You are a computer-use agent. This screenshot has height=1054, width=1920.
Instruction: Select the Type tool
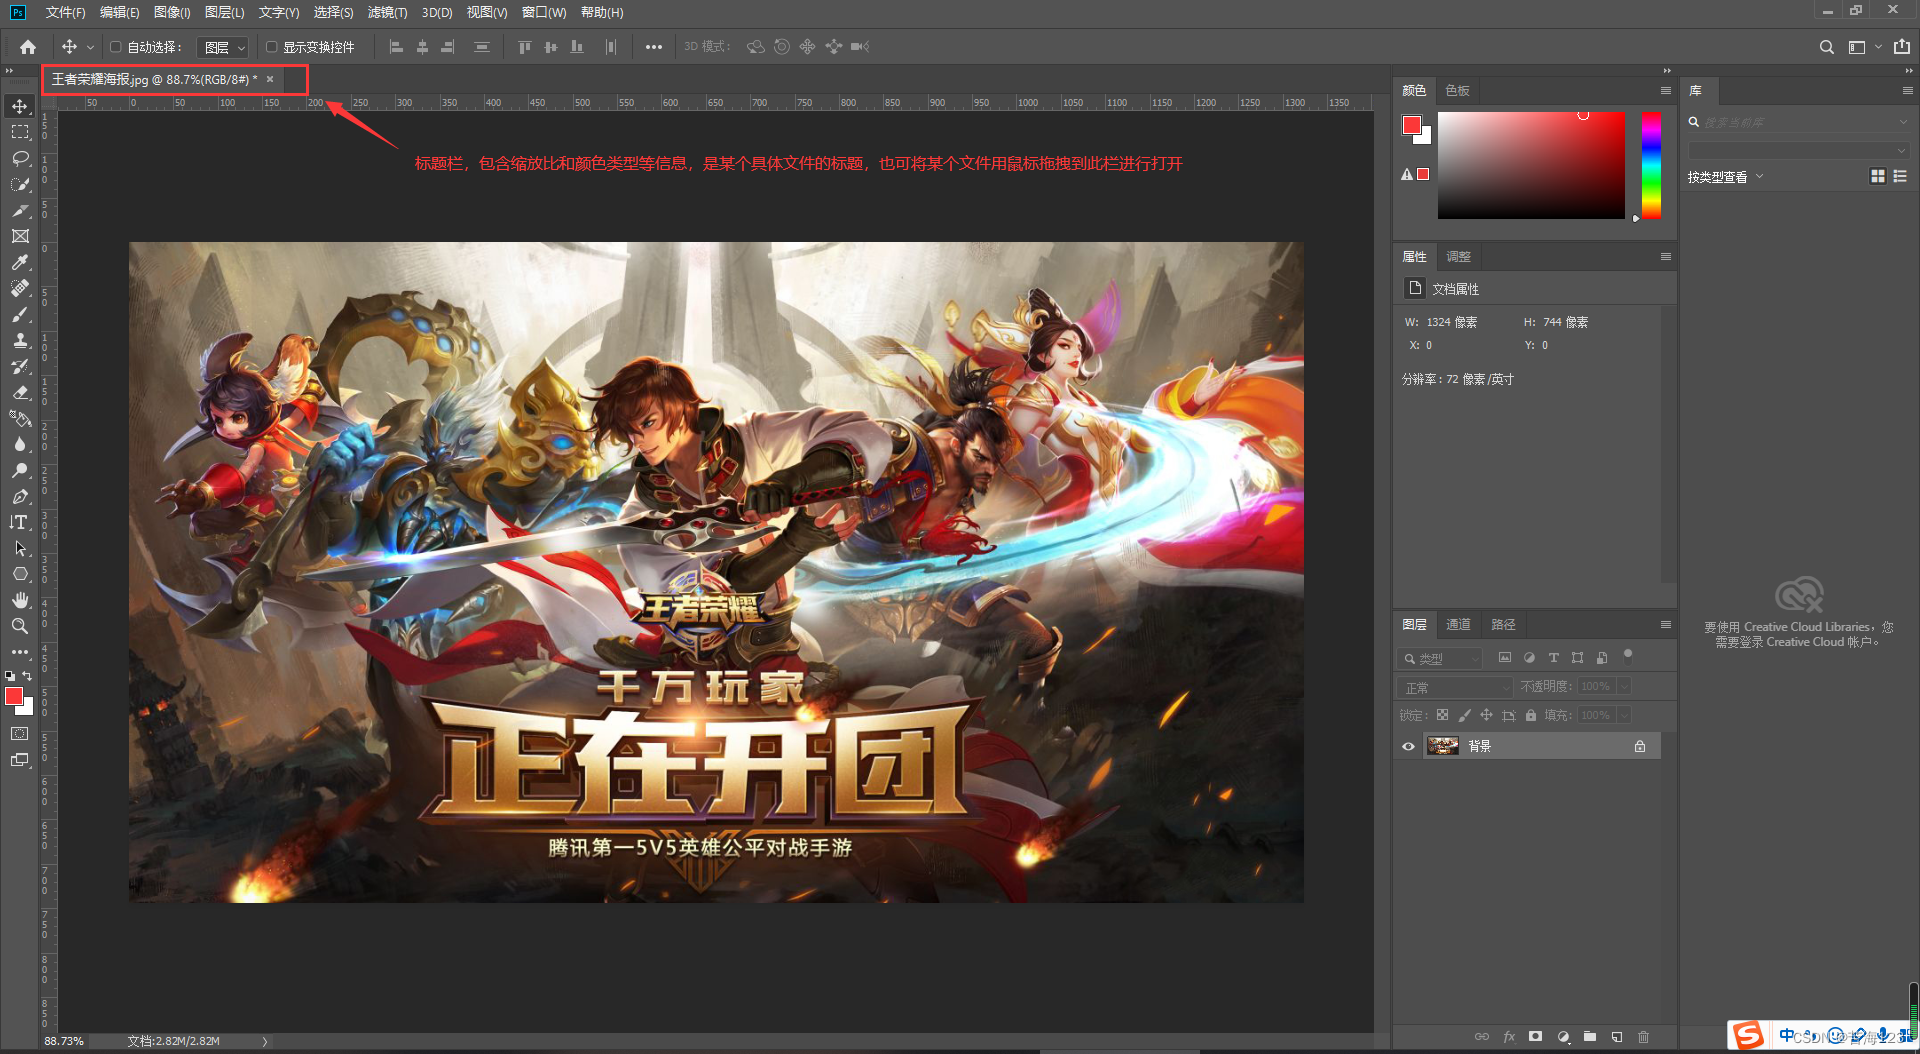(x=20, y=522)
